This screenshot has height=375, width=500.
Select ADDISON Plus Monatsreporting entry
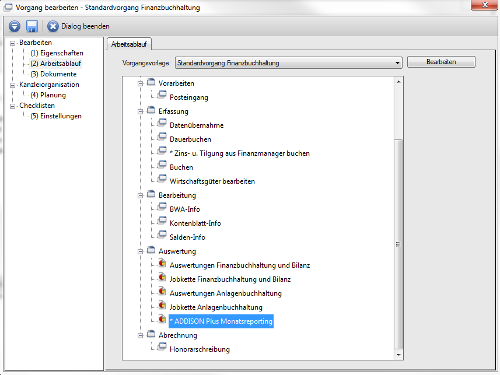point(221,321)
